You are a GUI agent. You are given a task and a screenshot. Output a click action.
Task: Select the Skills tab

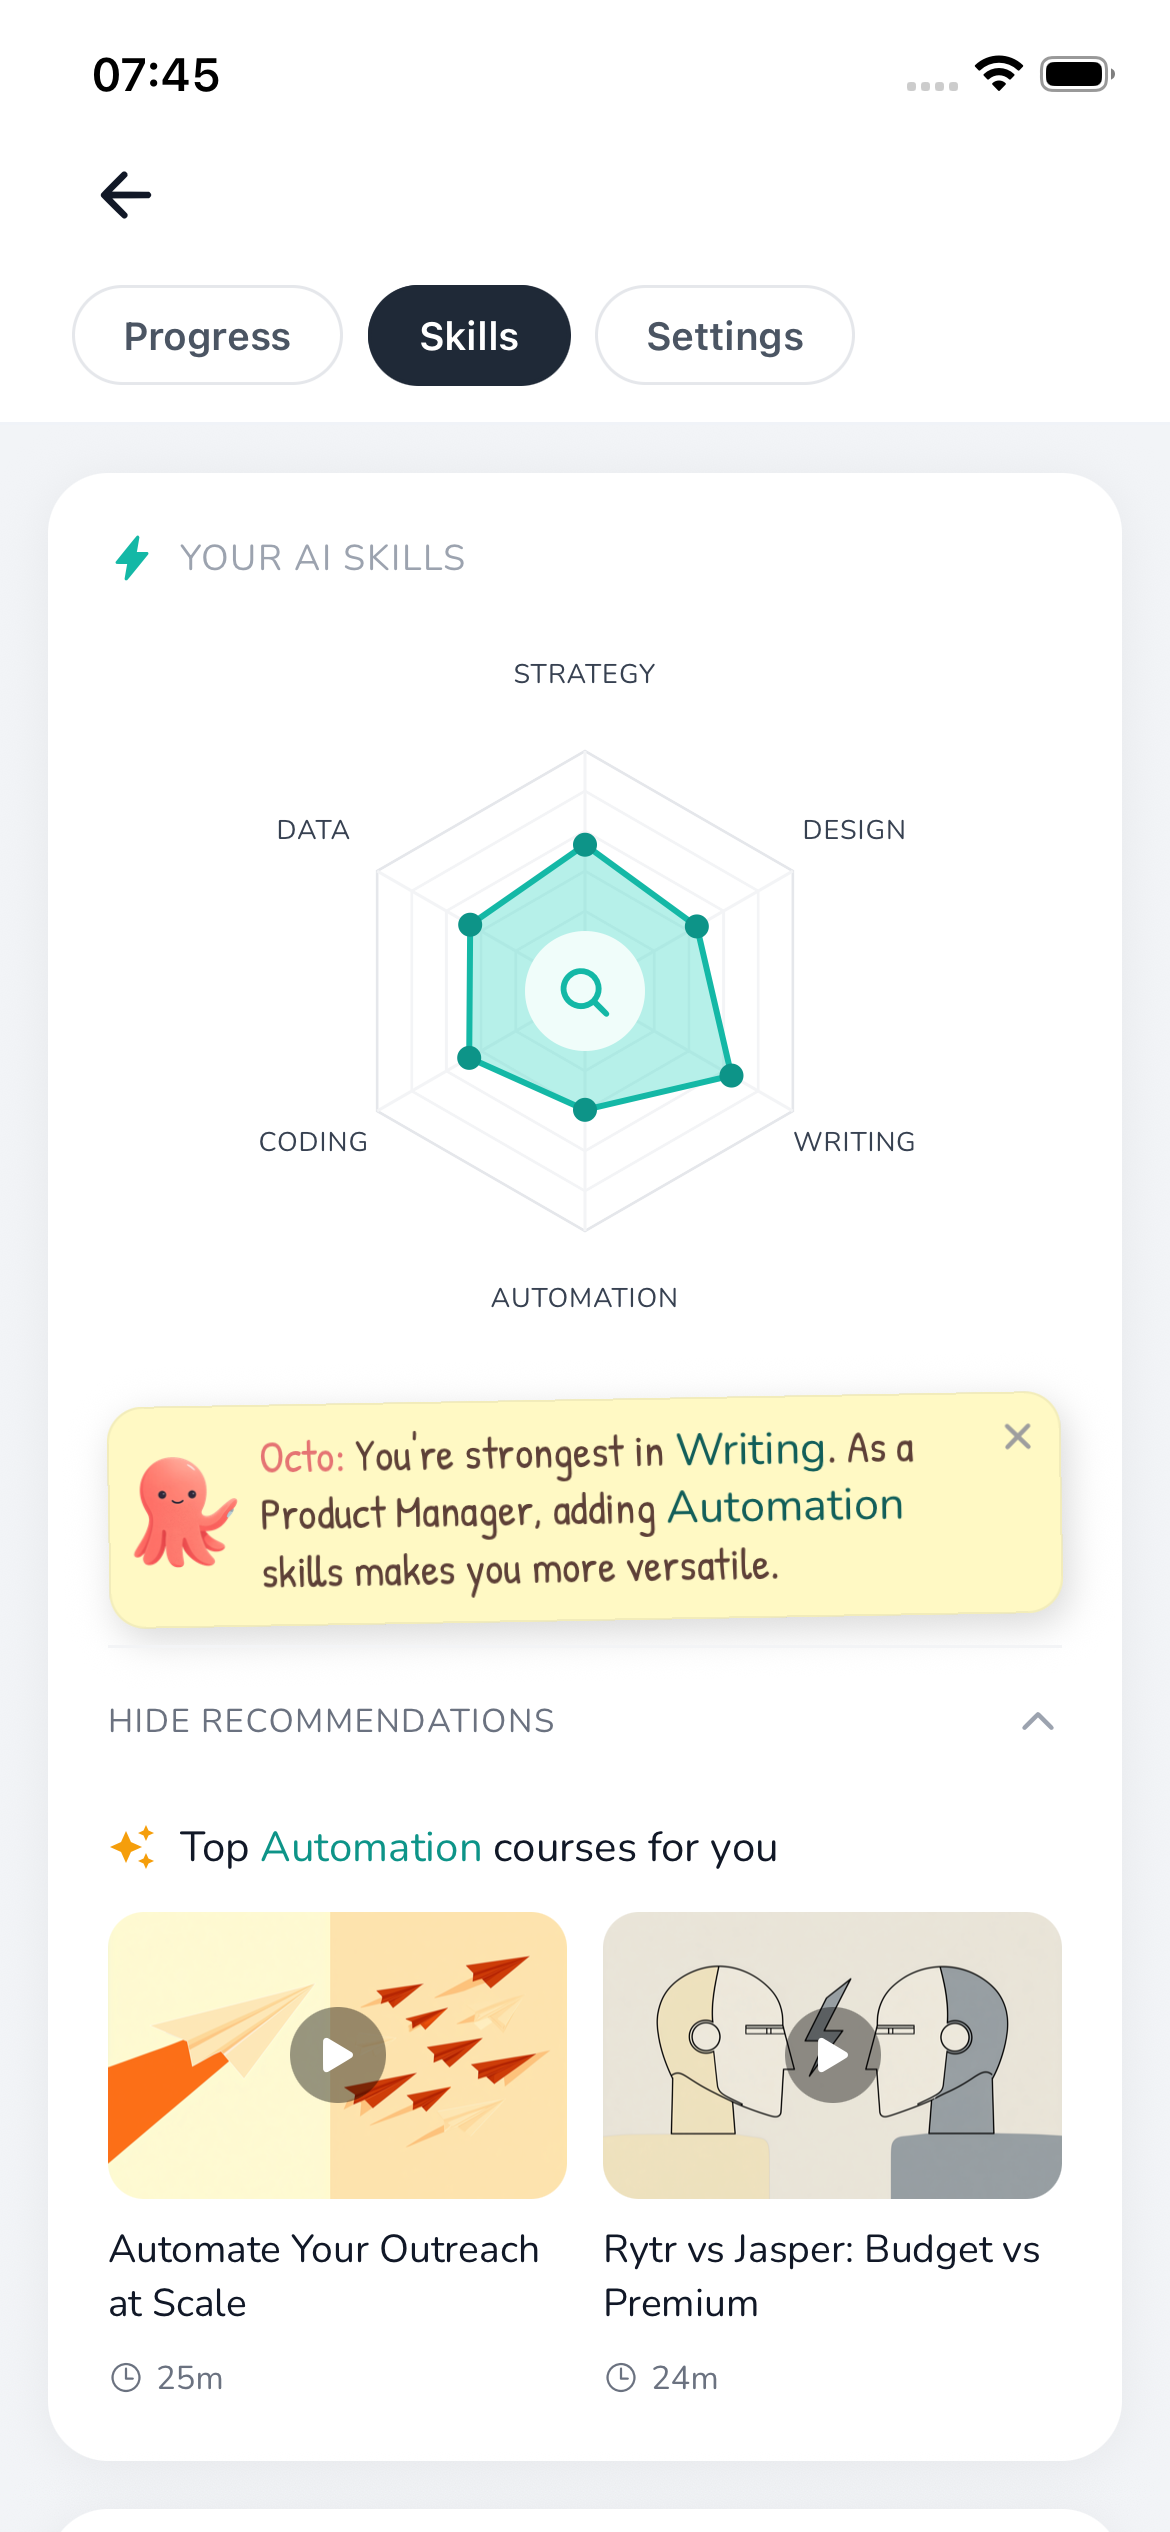click(469, 336)
